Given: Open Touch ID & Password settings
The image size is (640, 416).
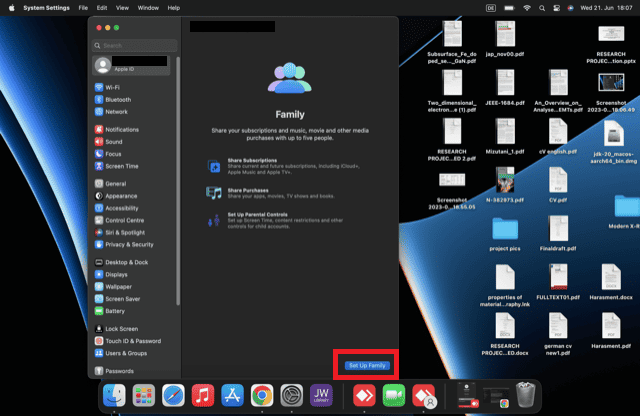Looking at the screenshot, I should 132,341.
